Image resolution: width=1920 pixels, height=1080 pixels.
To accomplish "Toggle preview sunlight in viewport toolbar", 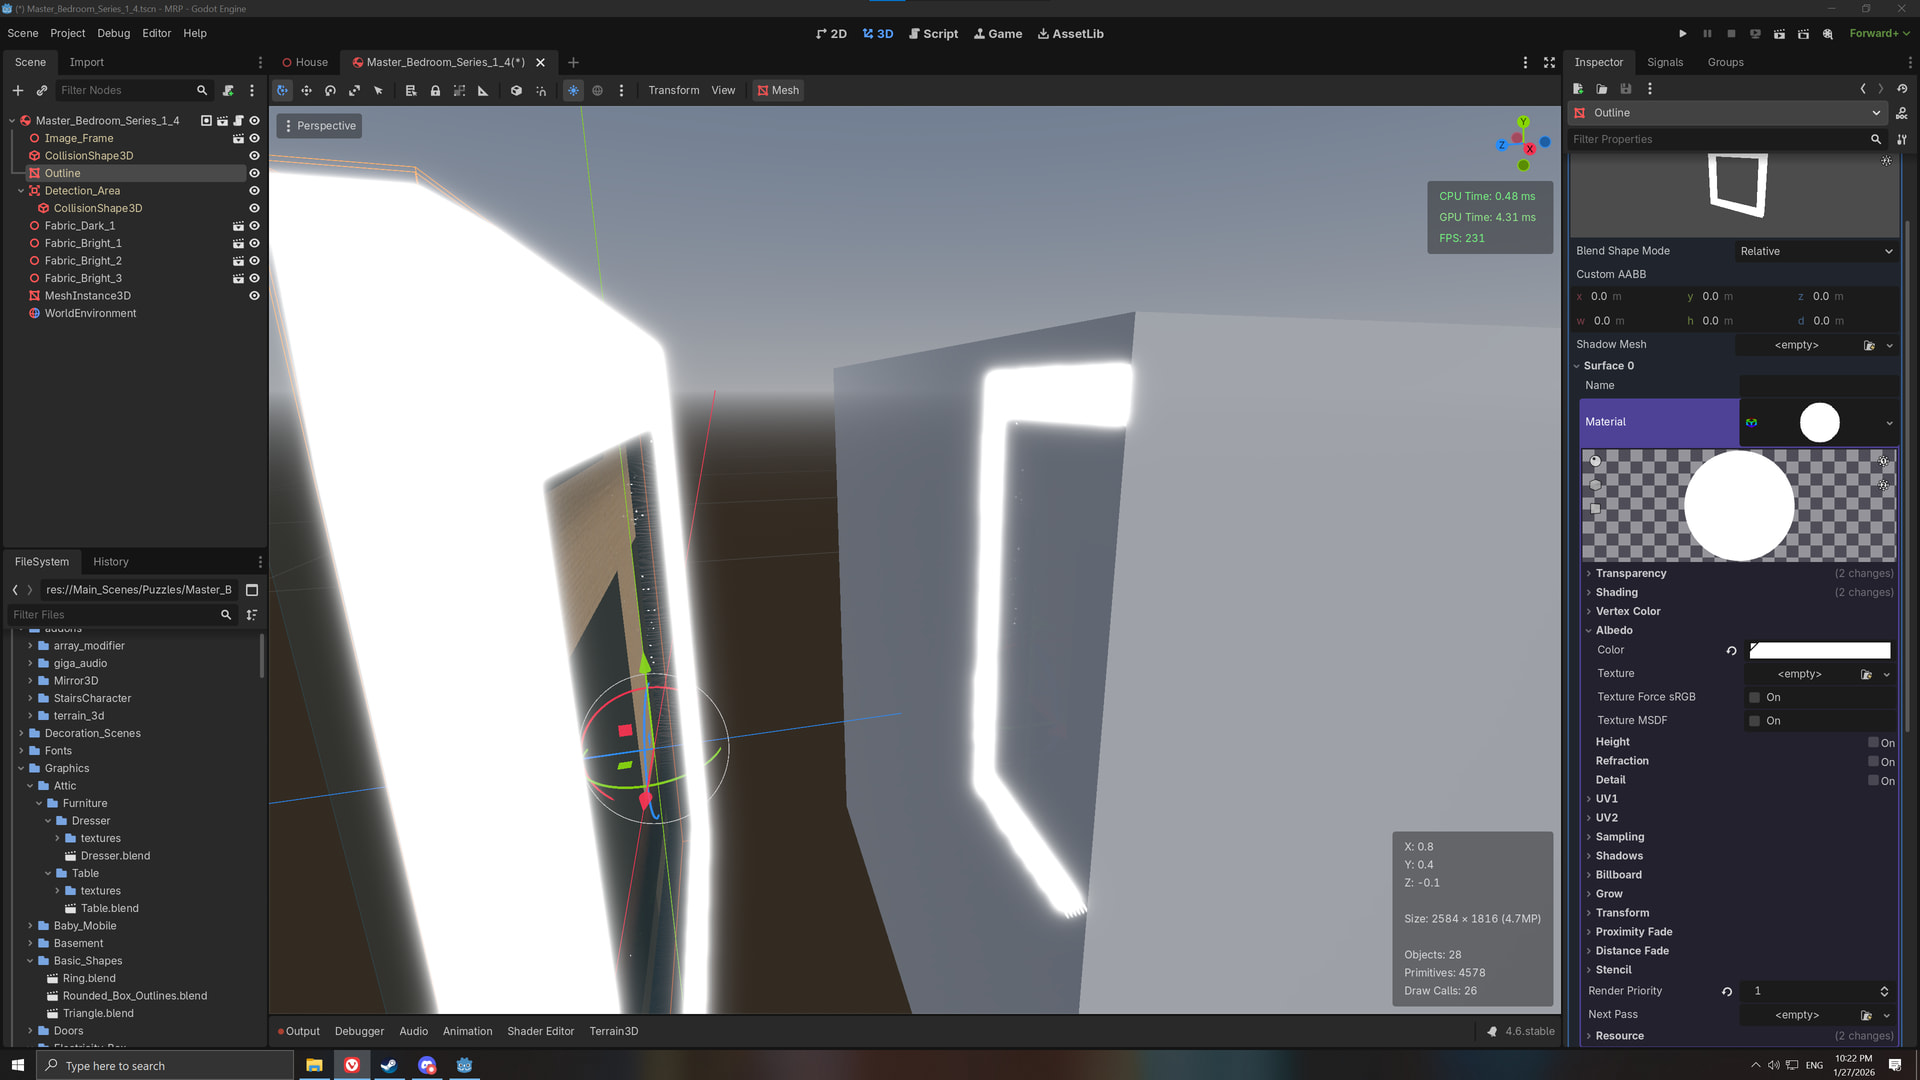I will (x=573, y=90).
